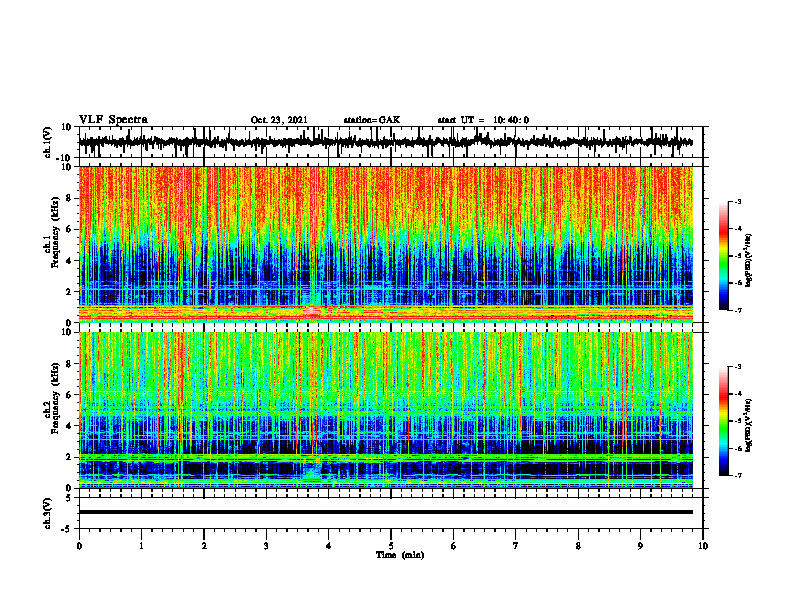Click the "-7" tick on ch.2 colorbar
792x612 pixels.
pos(738,476)
